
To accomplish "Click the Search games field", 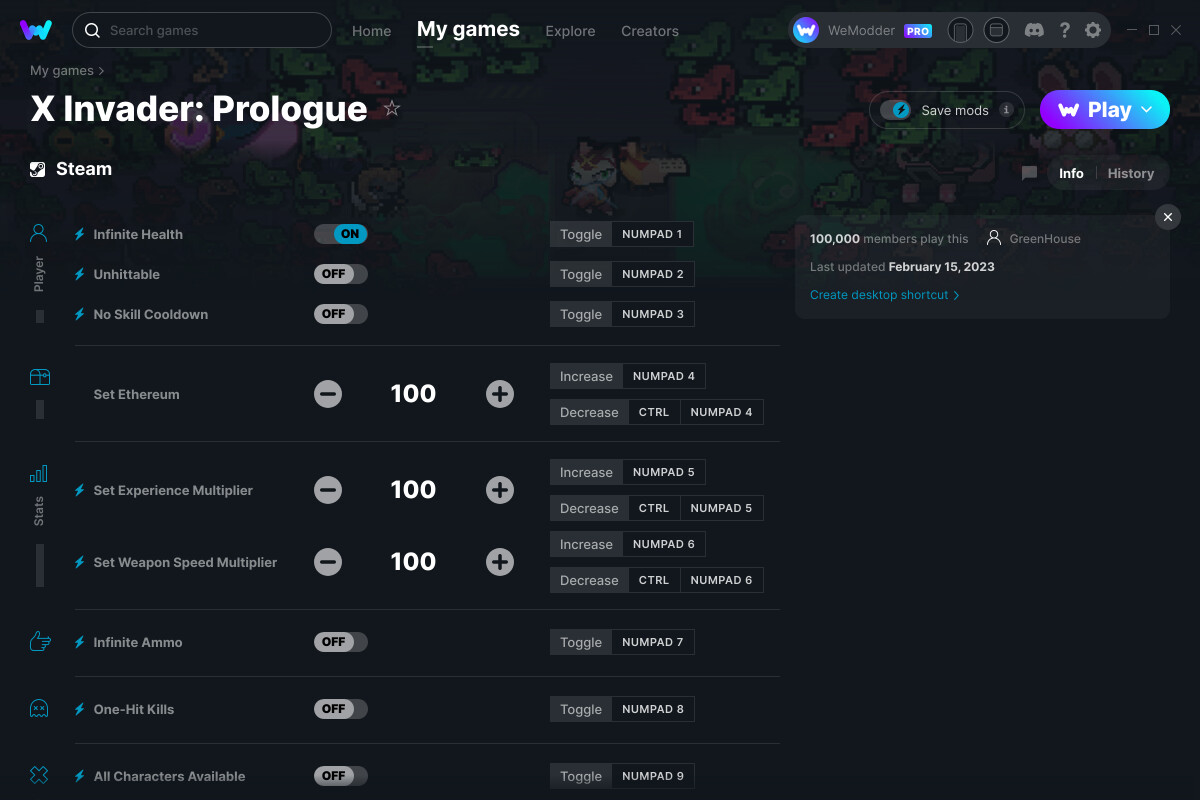I will (202, 30).
